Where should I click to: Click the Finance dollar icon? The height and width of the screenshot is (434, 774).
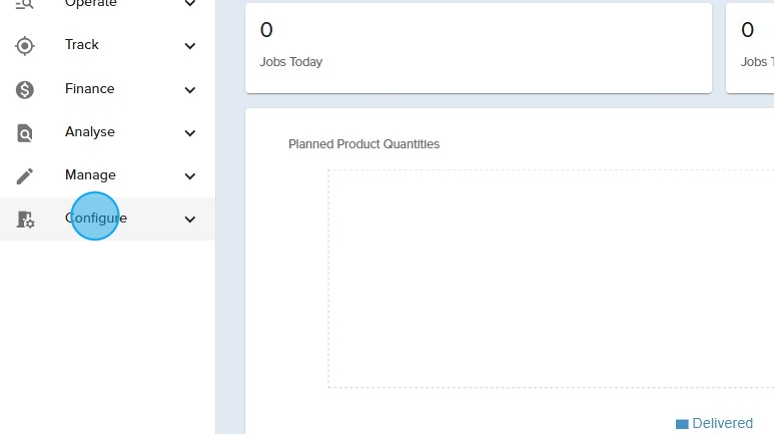[x=25, y=89]
